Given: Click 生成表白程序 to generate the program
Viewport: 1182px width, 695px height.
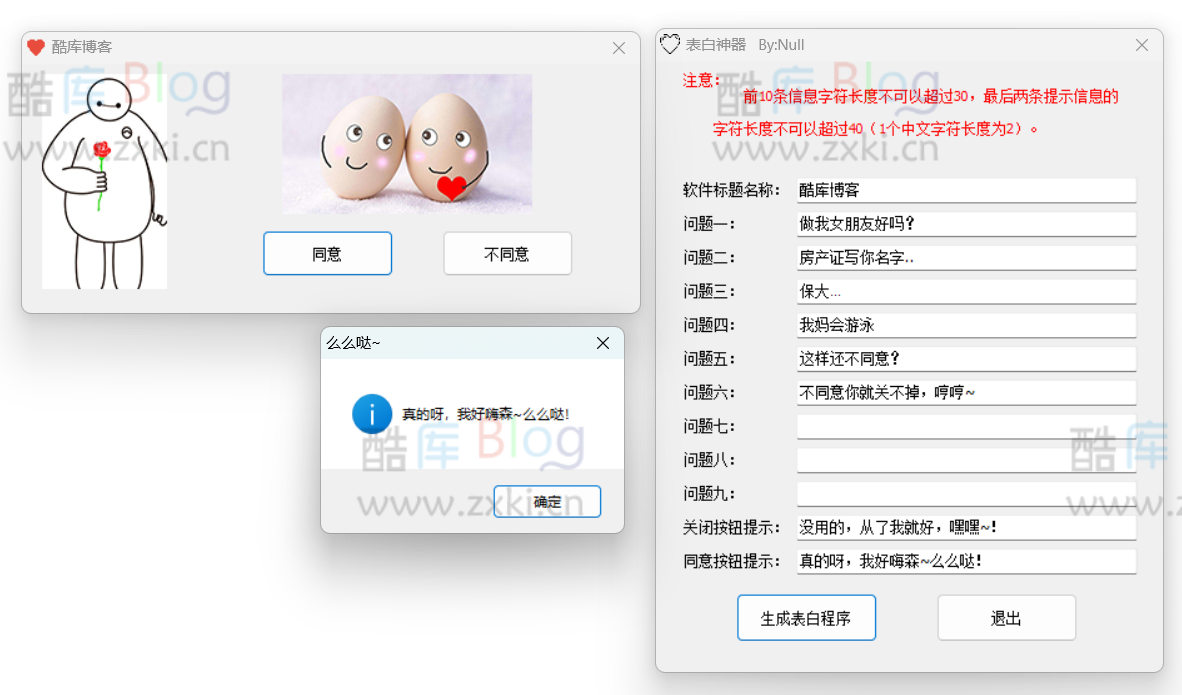Looking at the screenshot, I should pos(806,617).
